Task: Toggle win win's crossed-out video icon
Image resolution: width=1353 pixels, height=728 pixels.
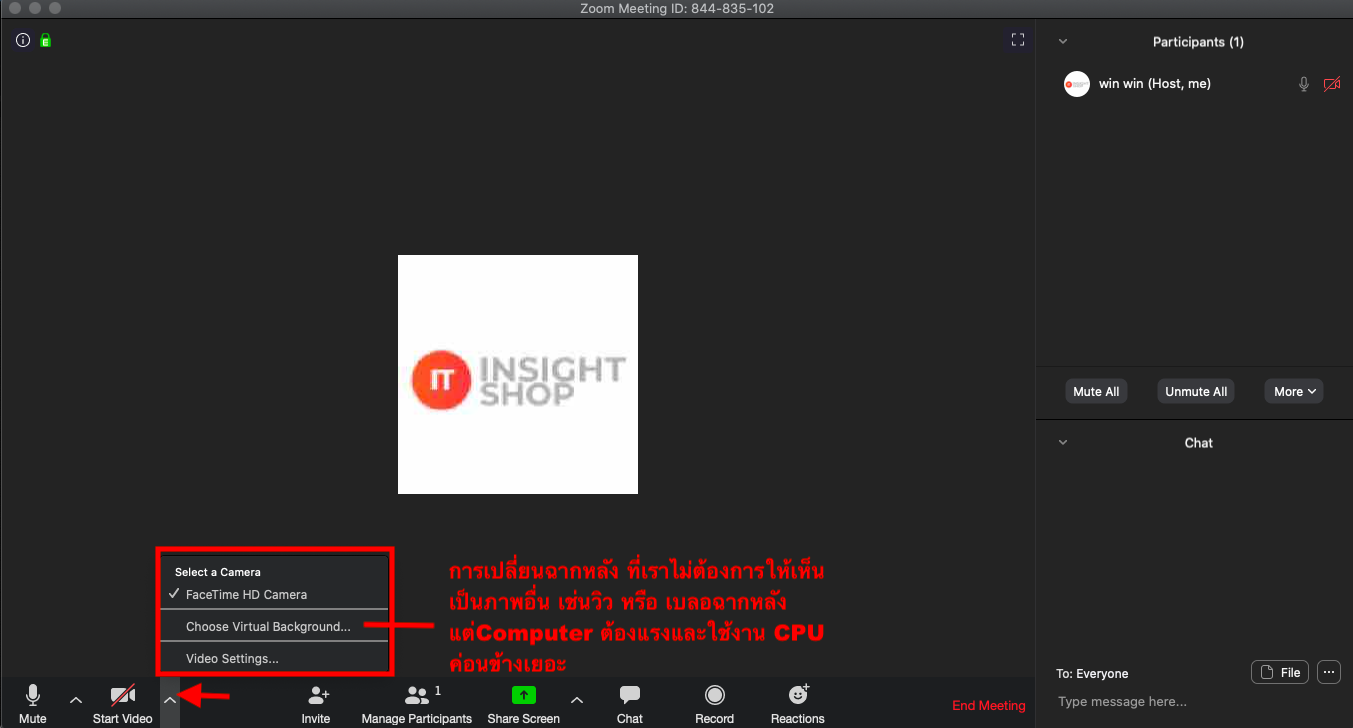Action: (1332, 84)
